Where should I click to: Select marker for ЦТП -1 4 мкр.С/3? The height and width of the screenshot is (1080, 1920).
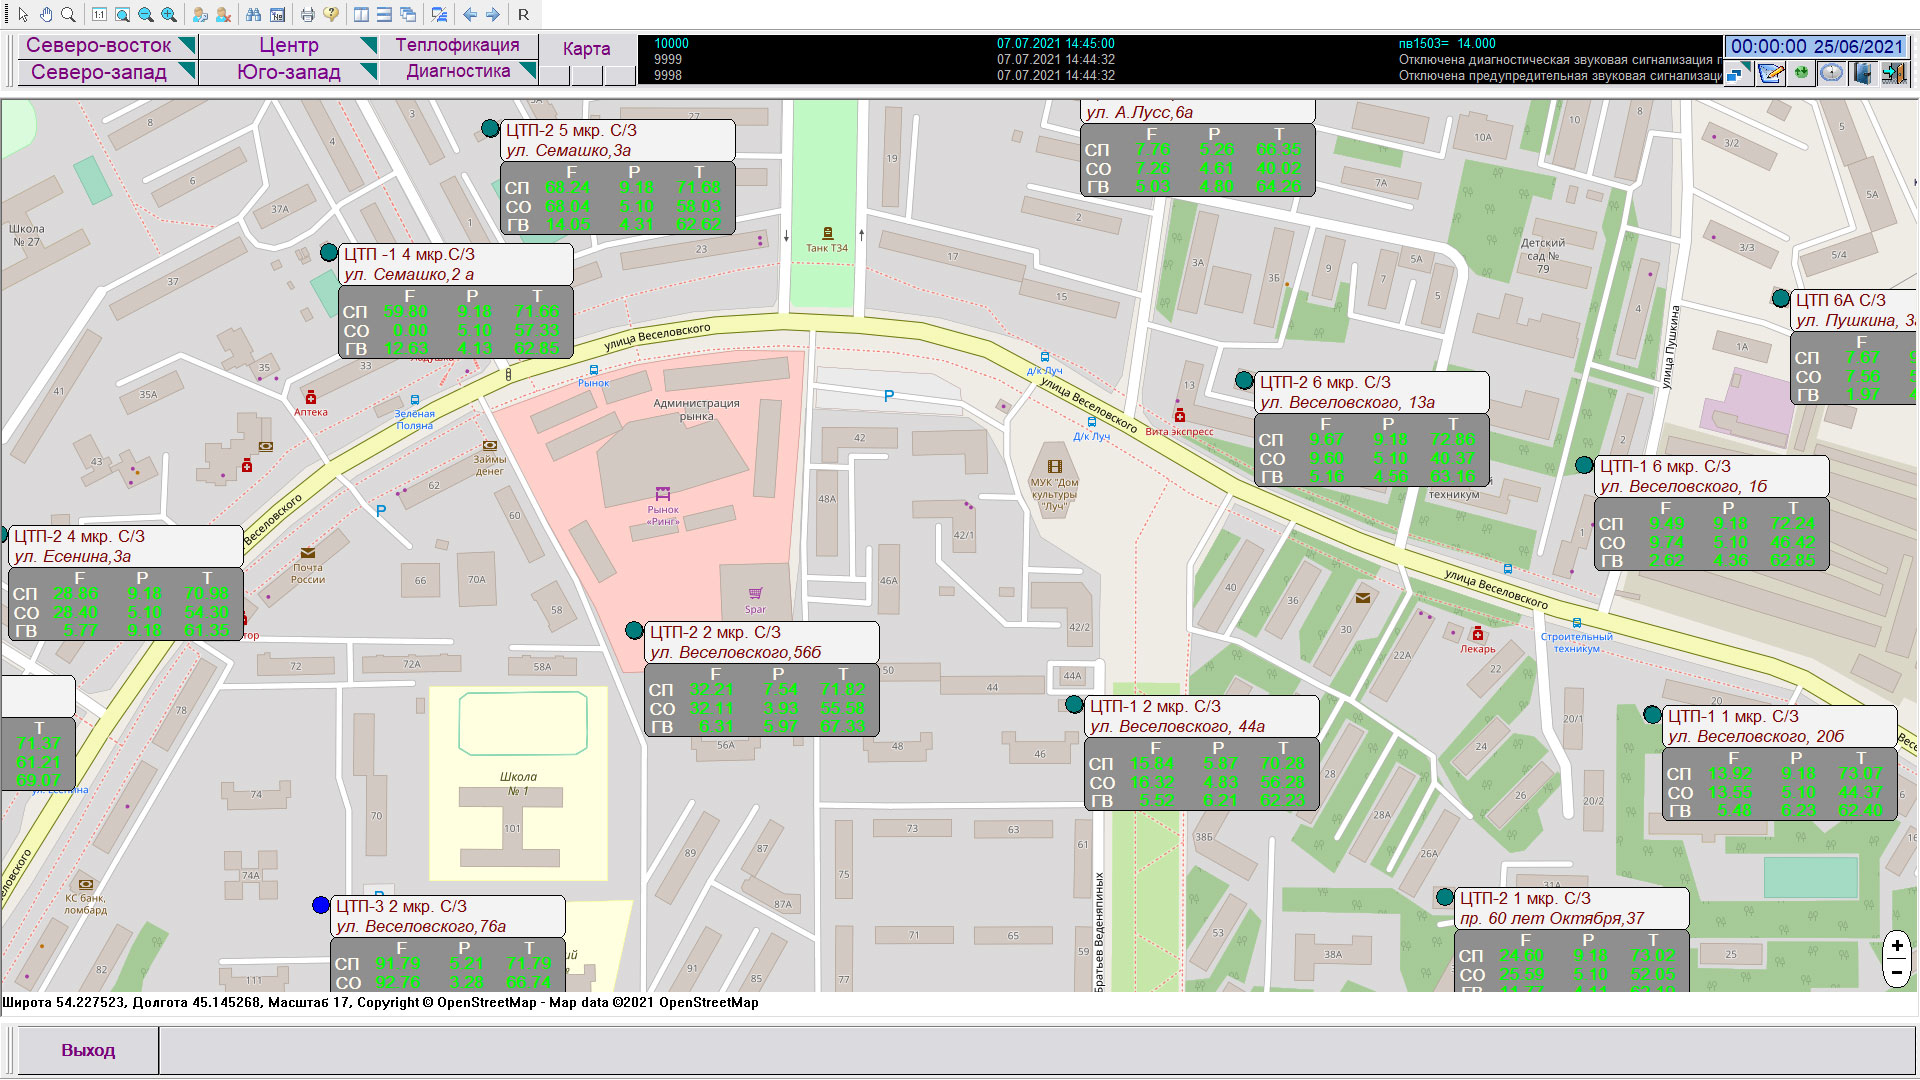329,253
